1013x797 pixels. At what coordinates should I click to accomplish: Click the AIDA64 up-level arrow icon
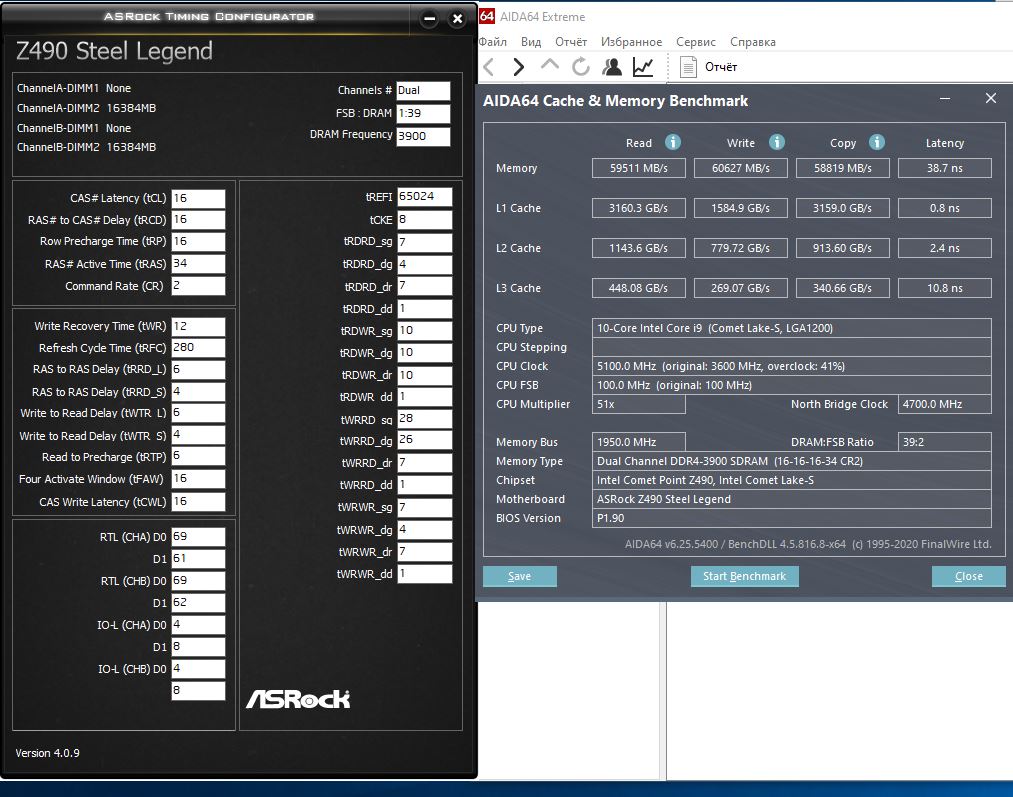550,65
